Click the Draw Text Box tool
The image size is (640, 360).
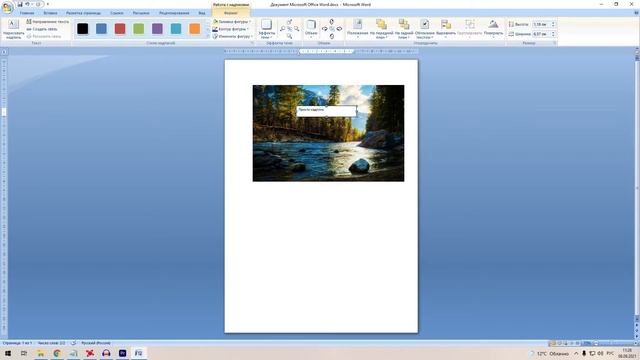tap(13, 29)
